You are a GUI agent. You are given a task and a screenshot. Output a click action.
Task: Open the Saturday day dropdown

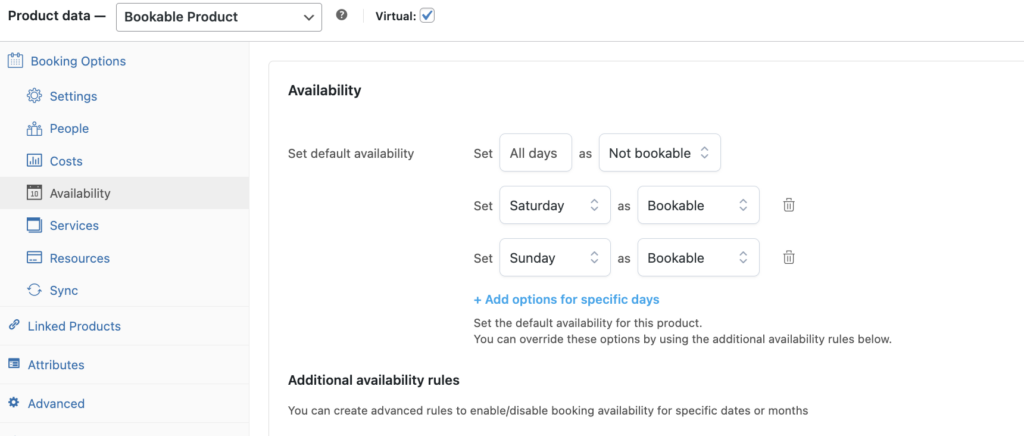tap(554, 205)
